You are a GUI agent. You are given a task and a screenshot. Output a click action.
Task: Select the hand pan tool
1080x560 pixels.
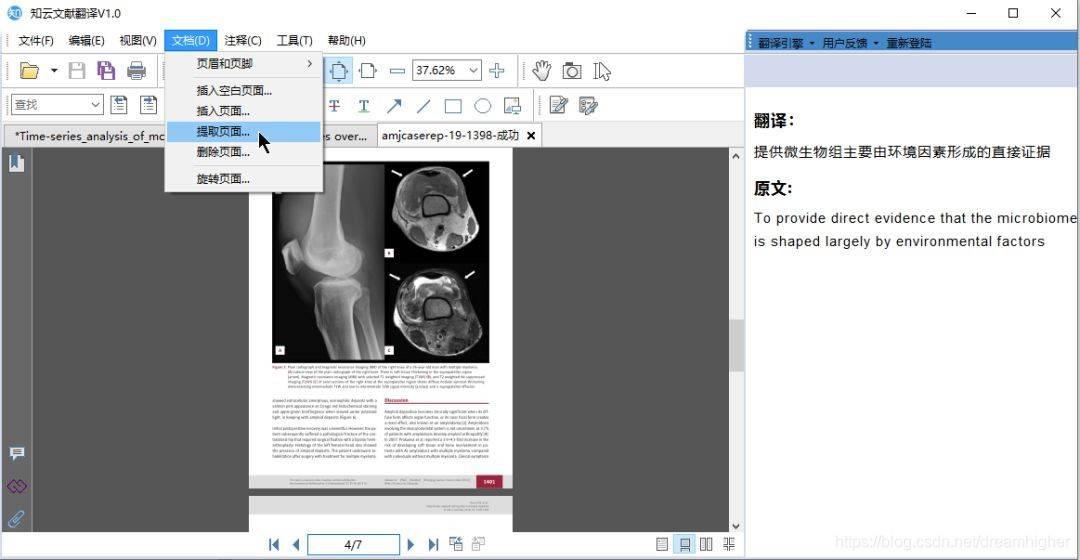(541, 71)
